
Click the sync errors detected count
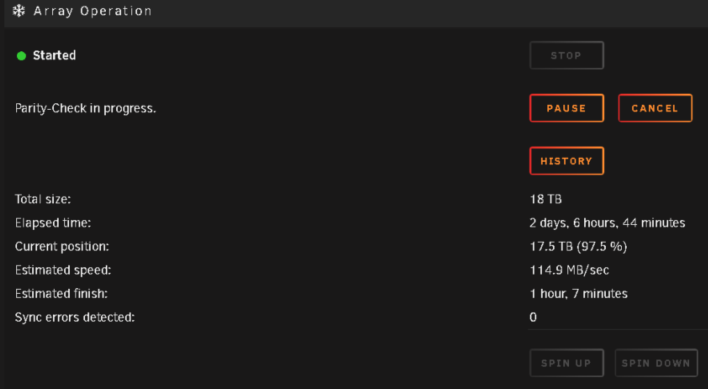pos(533,317)
